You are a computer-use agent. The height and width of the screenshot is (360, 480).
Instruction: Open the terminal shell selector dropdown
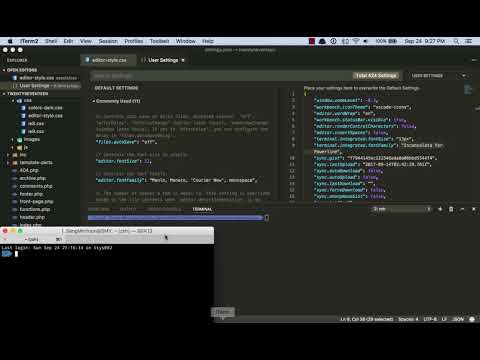pos(402,209)
